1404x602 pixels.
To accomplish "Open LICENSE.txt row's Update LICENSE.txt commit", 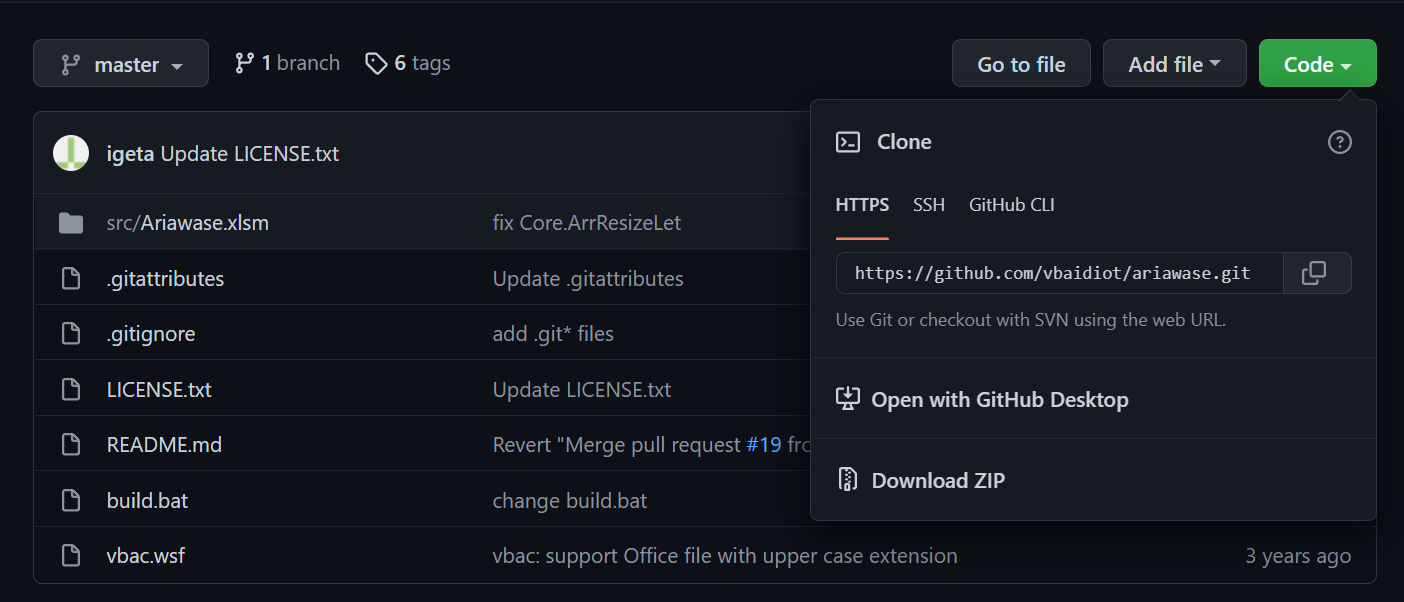I will pos(582,389).
